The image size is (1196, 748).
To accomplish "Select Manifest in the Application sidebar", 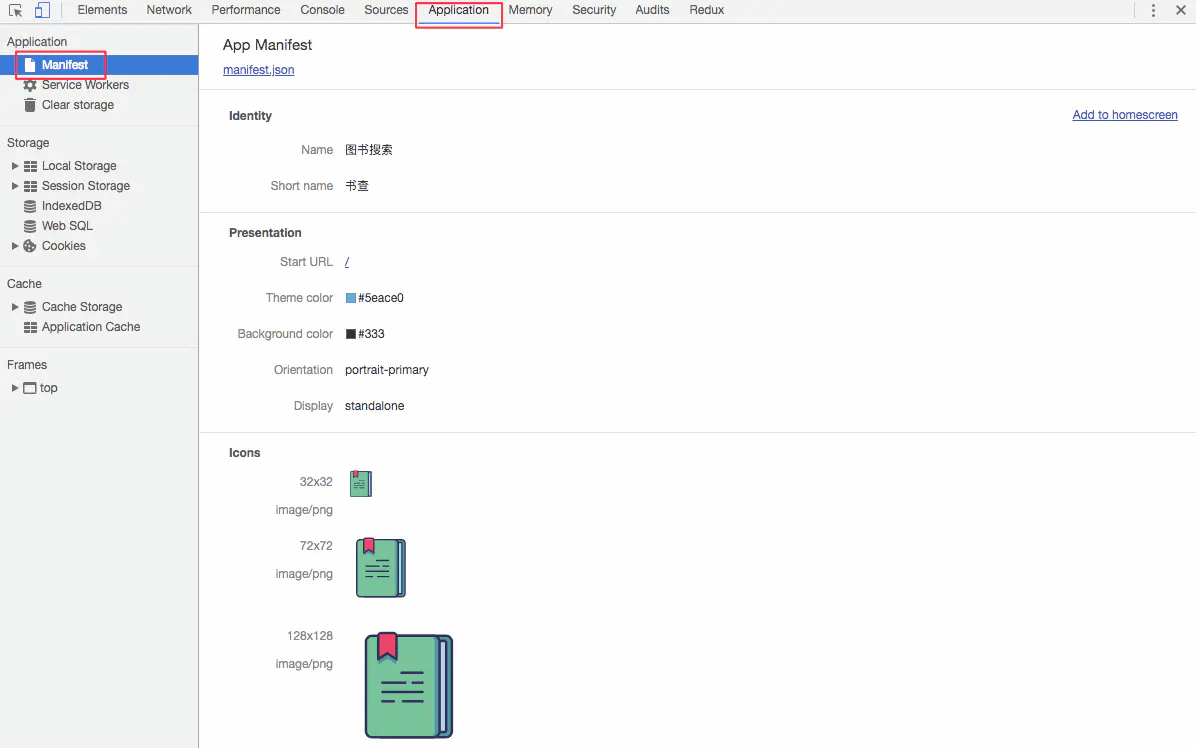I will coord(65,65).
